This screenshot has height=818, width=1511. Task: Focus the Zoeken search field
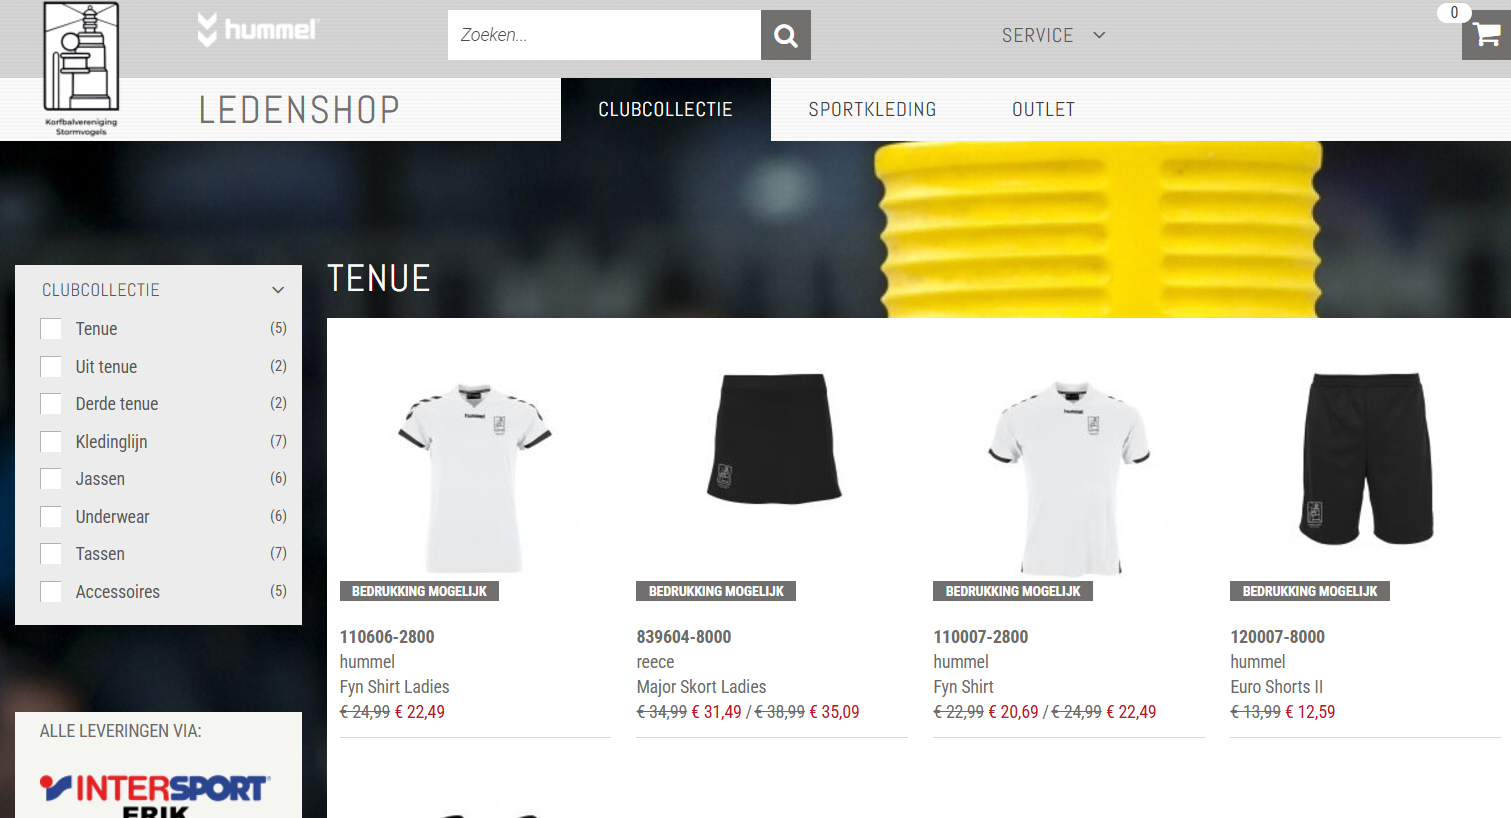coord(604,35)
